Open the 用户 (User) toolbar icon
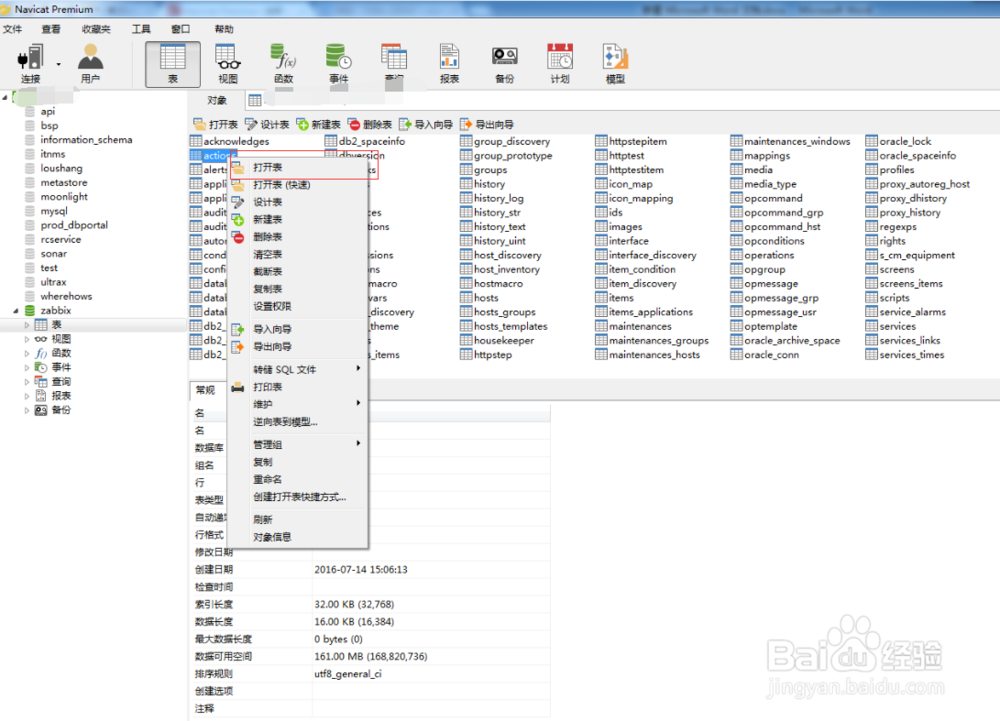This screenshot has height=721, width=1000. (91, 64)
